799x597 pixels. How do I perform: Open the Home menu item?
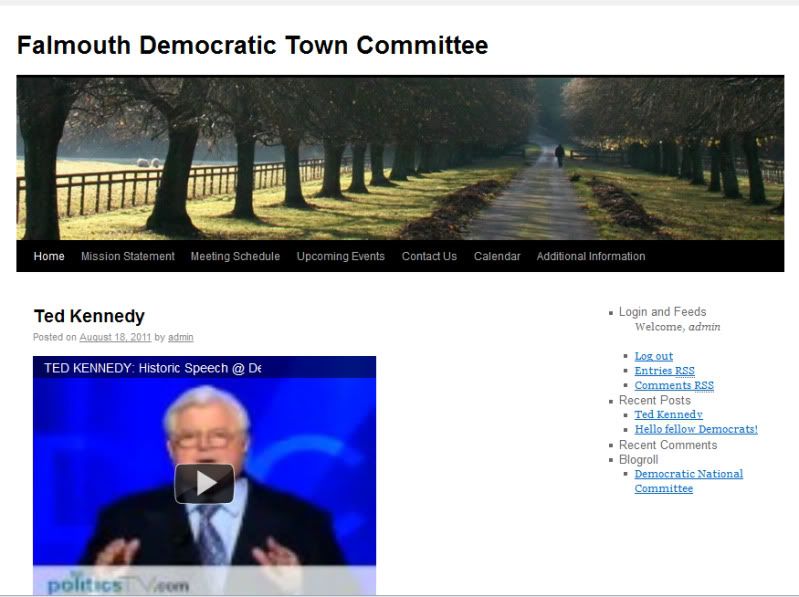49,257
